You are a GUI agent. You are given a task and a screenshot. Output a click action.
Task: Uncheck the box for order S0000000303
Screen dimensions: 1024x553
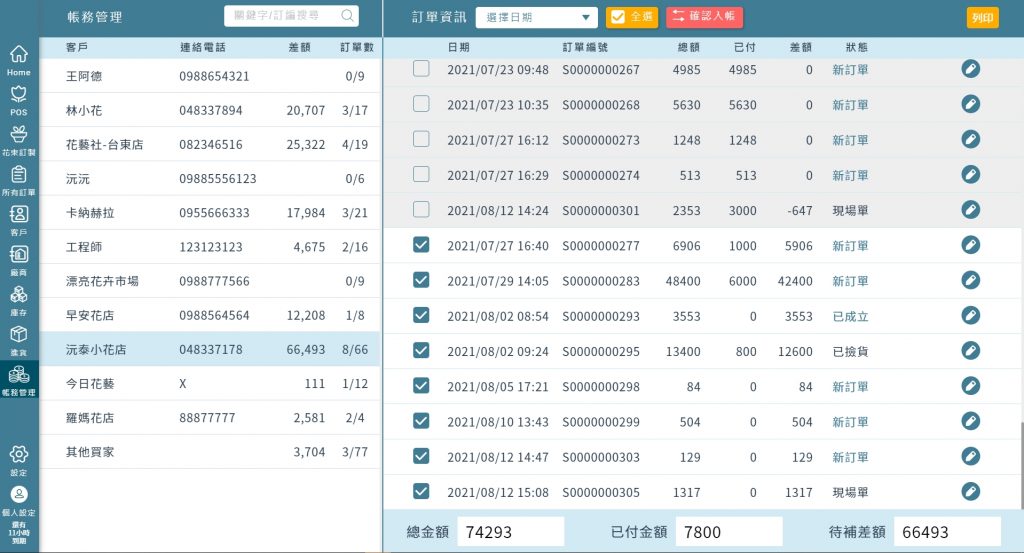(421, 456)
